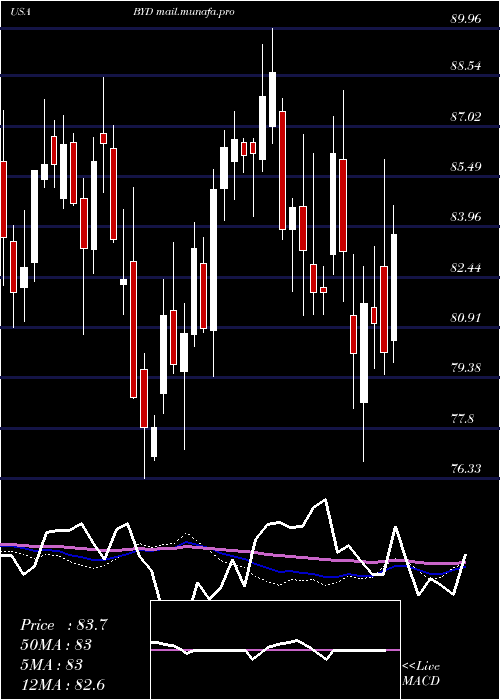
Task: Select the 83.96 price axis label
Action: pos(466,217)
